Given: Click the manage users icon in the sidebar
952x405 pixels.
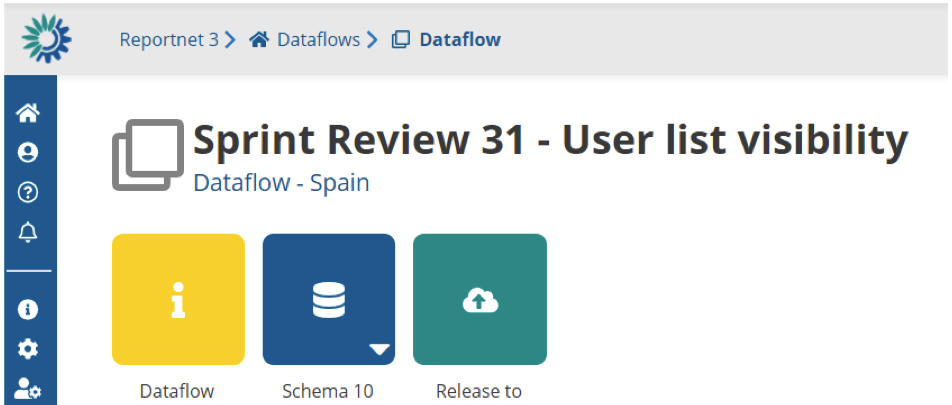Looking at the screenshot, I should coord(28,388).
